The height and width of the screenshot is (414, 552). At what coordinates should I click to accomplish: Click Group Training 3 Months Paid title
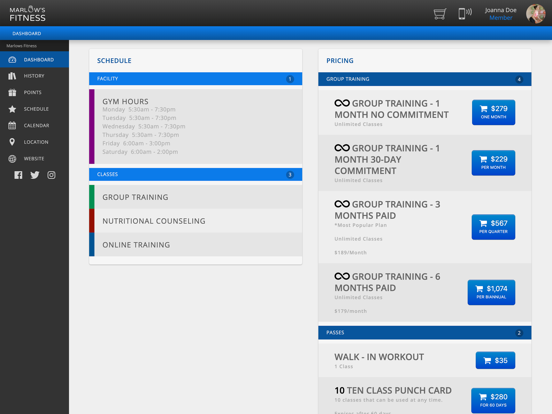387,210
